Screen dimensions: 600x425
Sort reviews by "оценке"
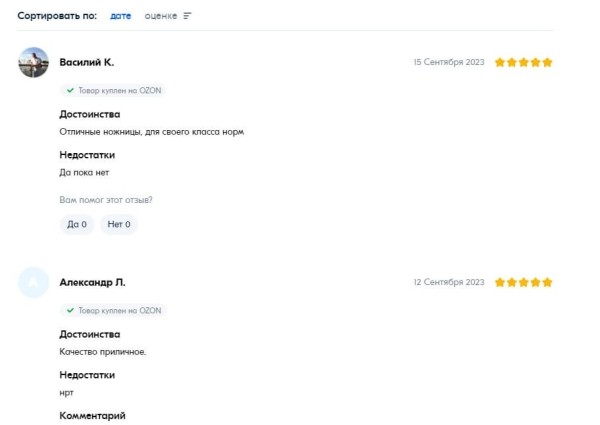160,16
